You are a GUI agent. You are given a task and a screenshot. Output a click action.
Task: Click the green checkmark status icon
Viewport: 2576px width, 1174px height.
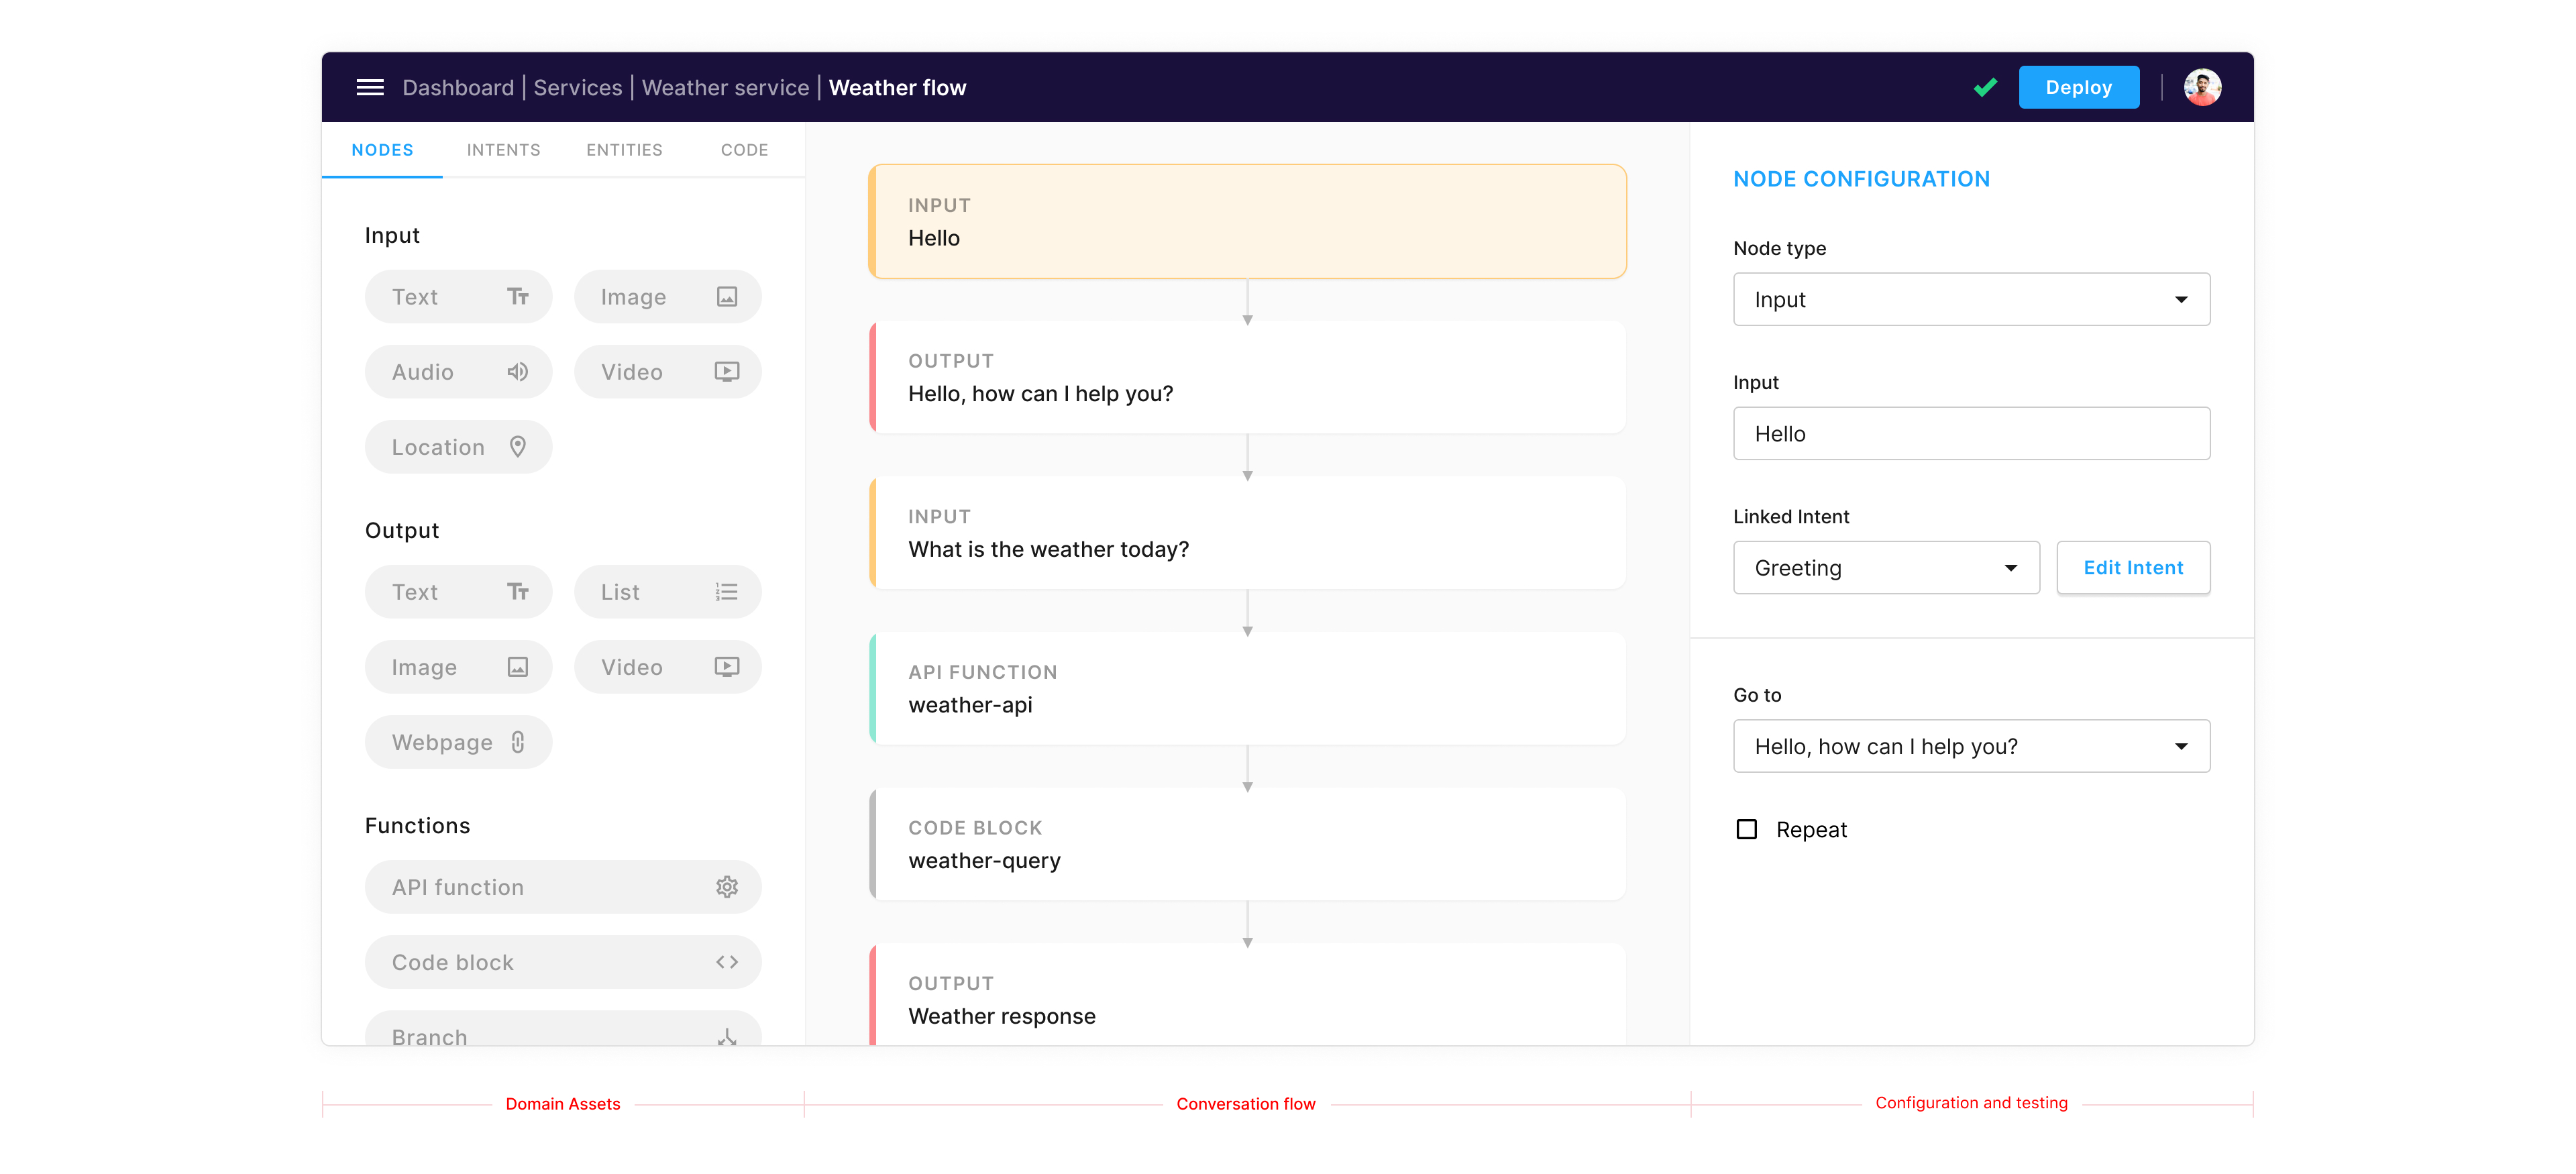pyautogui.click(x=1985, y=87)
